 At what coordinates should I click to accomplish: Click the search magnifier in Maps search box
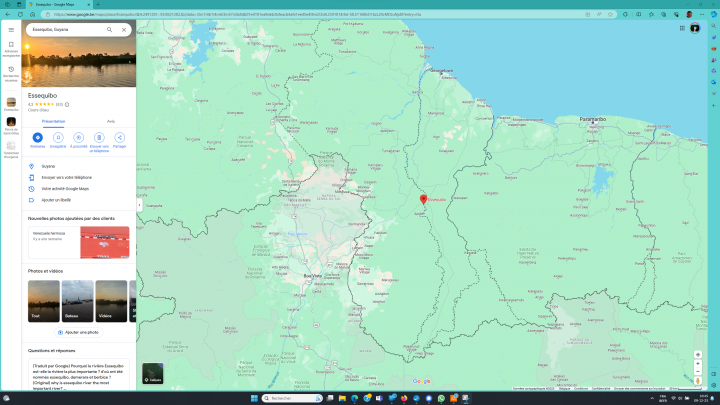(x=109, y=29)
